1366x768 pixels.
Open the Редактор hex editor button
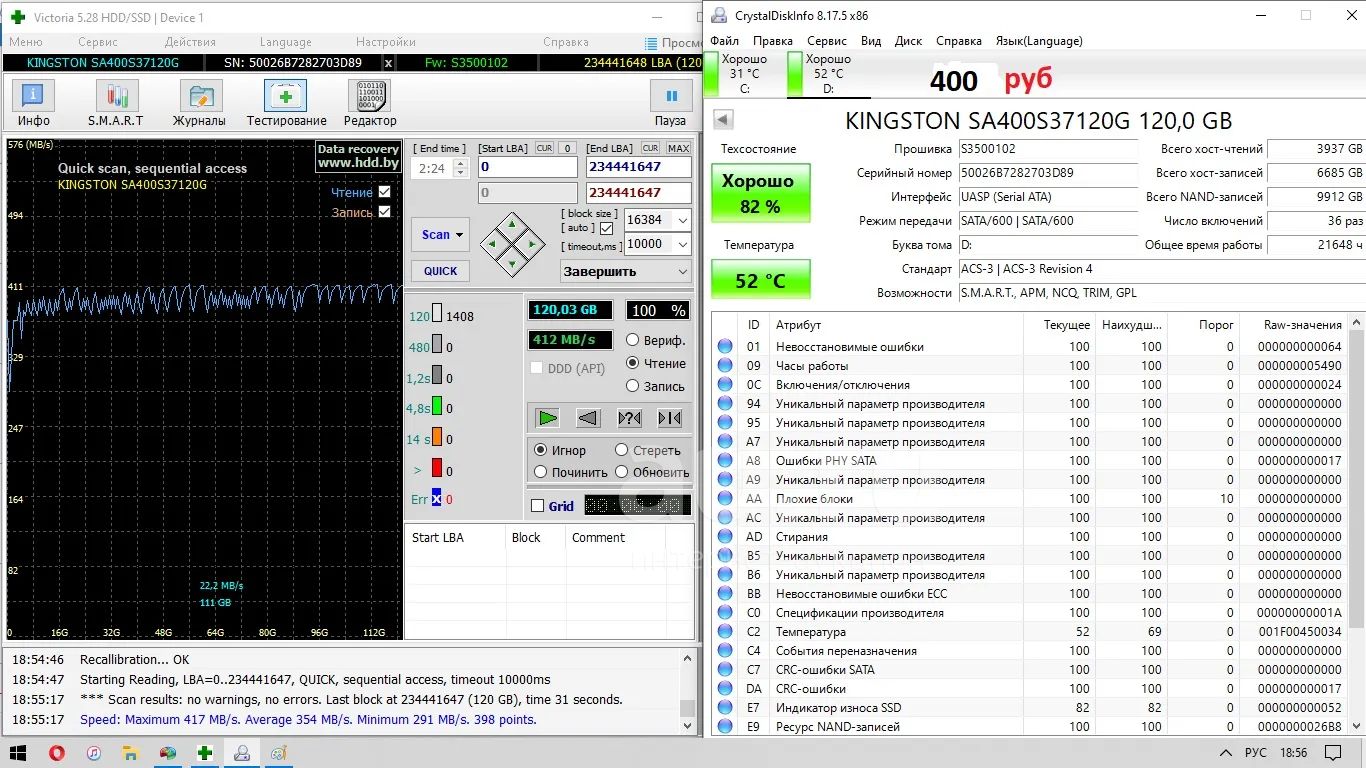370,104
